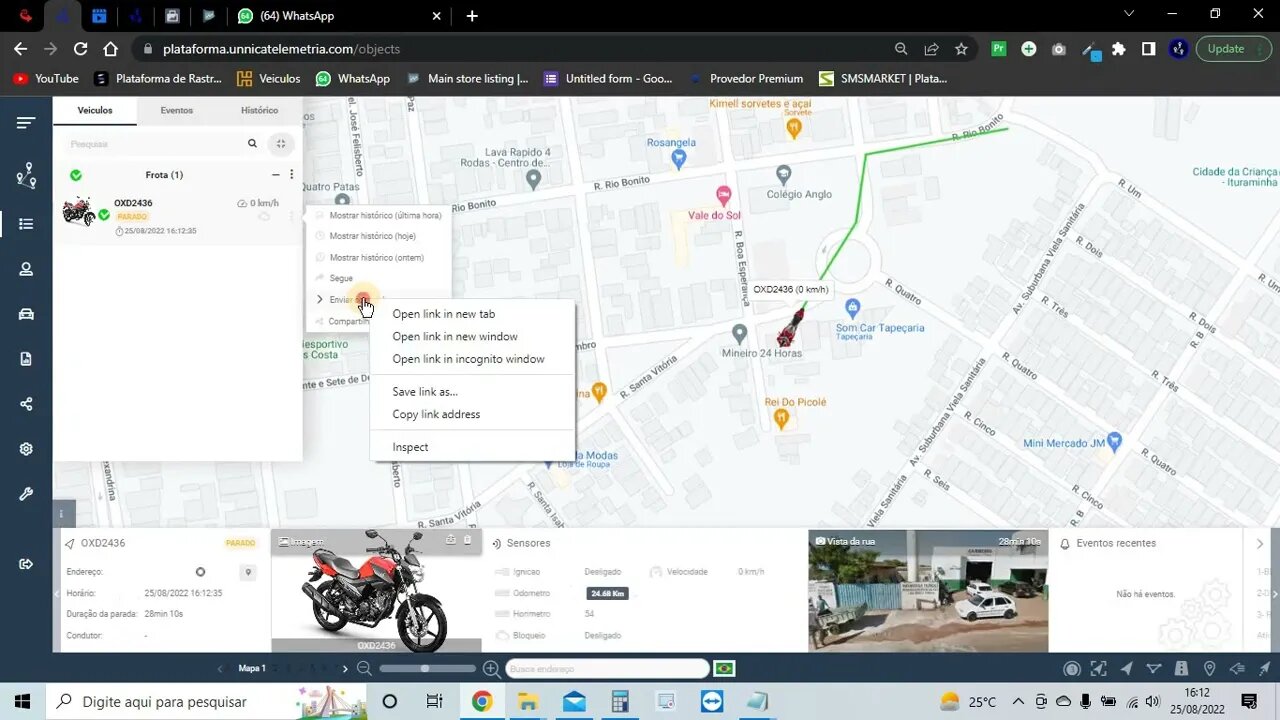Open the share sidebar icon
The width and height of the screenshot is (1280, 720).
pyautogui.click(x=26, y=404)
